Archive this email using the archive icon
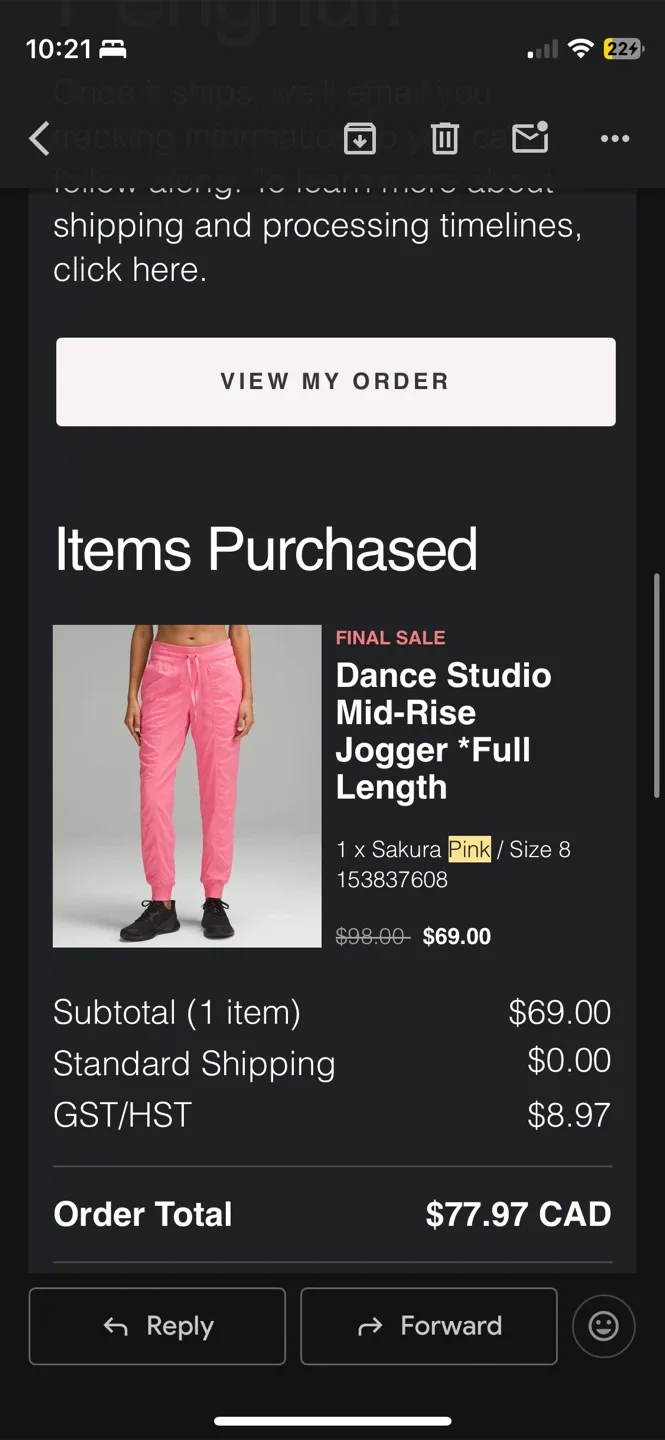This screenshot has height=1440, width=665. (x=360, y=139)
